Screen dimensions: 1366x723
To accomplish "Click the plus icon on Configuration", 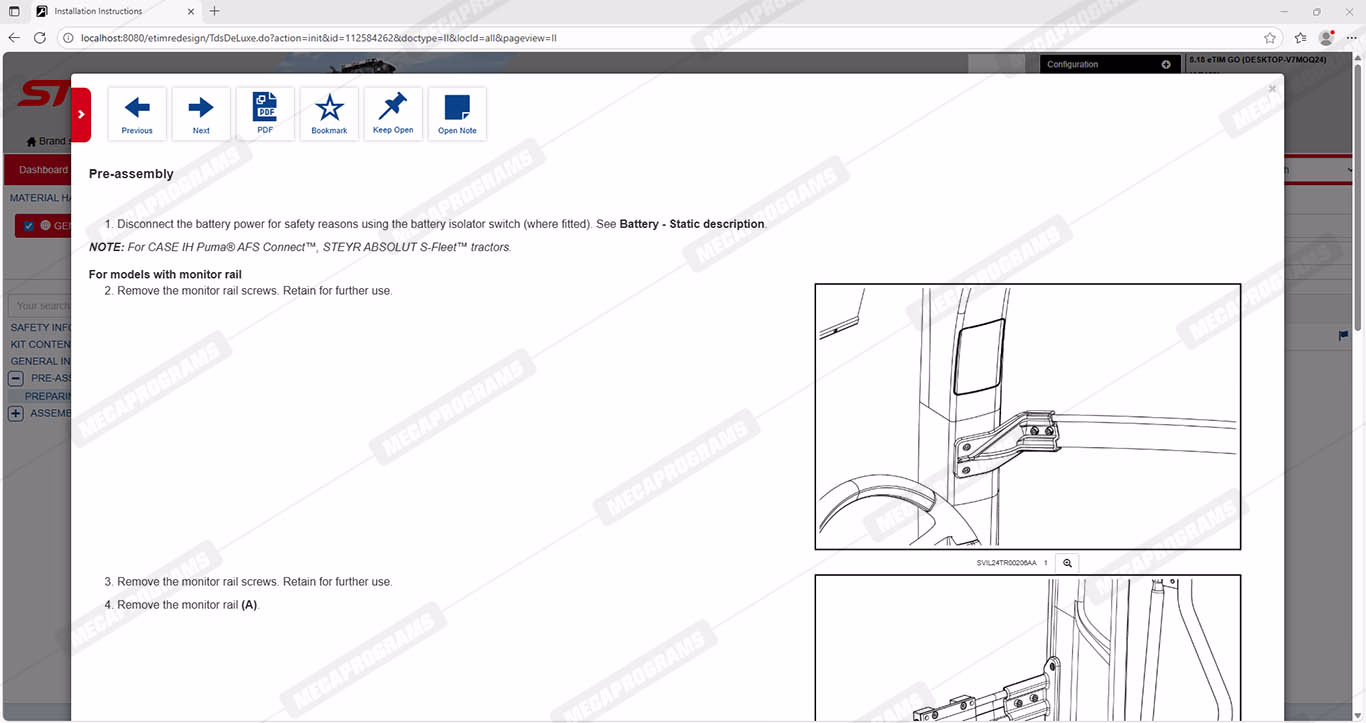I will pyautogui.click(x=1166, y=64).
